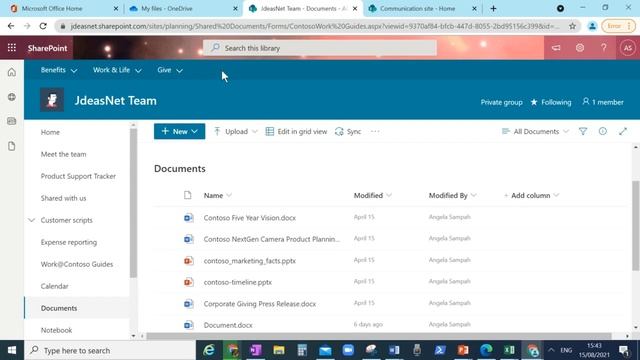The image size is (640, 360).
Task: Open Product Support Tracker navigation link
Action: click(78, 176)
